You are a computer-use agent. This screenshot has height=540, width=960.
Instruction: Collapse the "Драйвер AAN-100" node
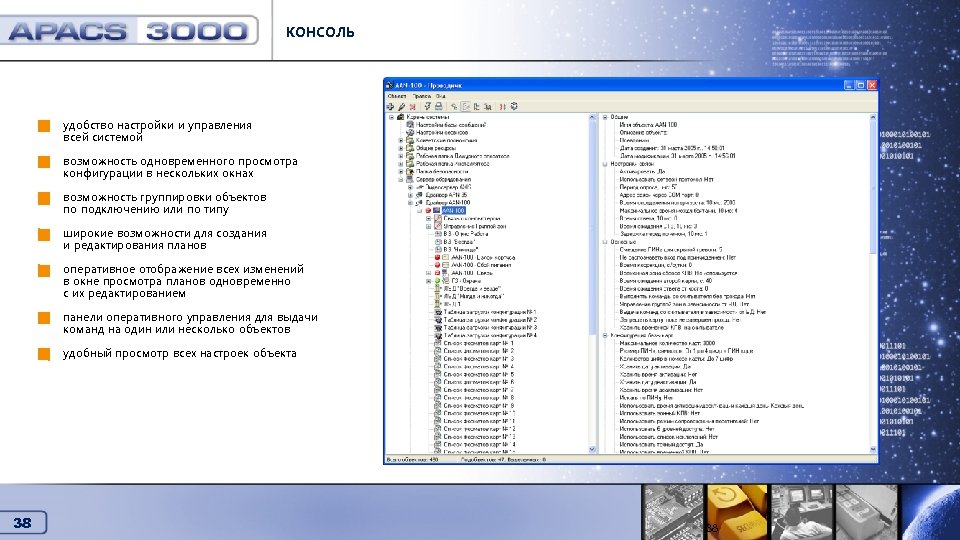coord(410,203)
